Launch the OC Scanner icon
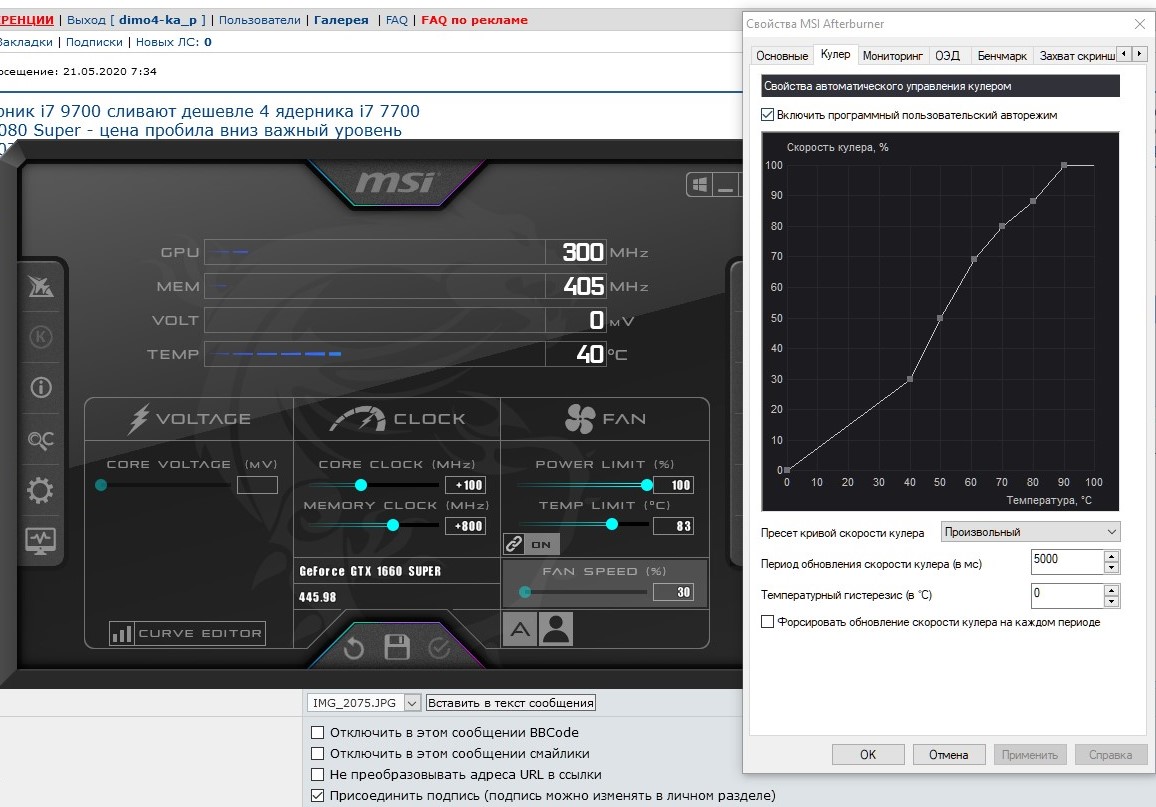 pyautogui.click(x=41, y=440)
